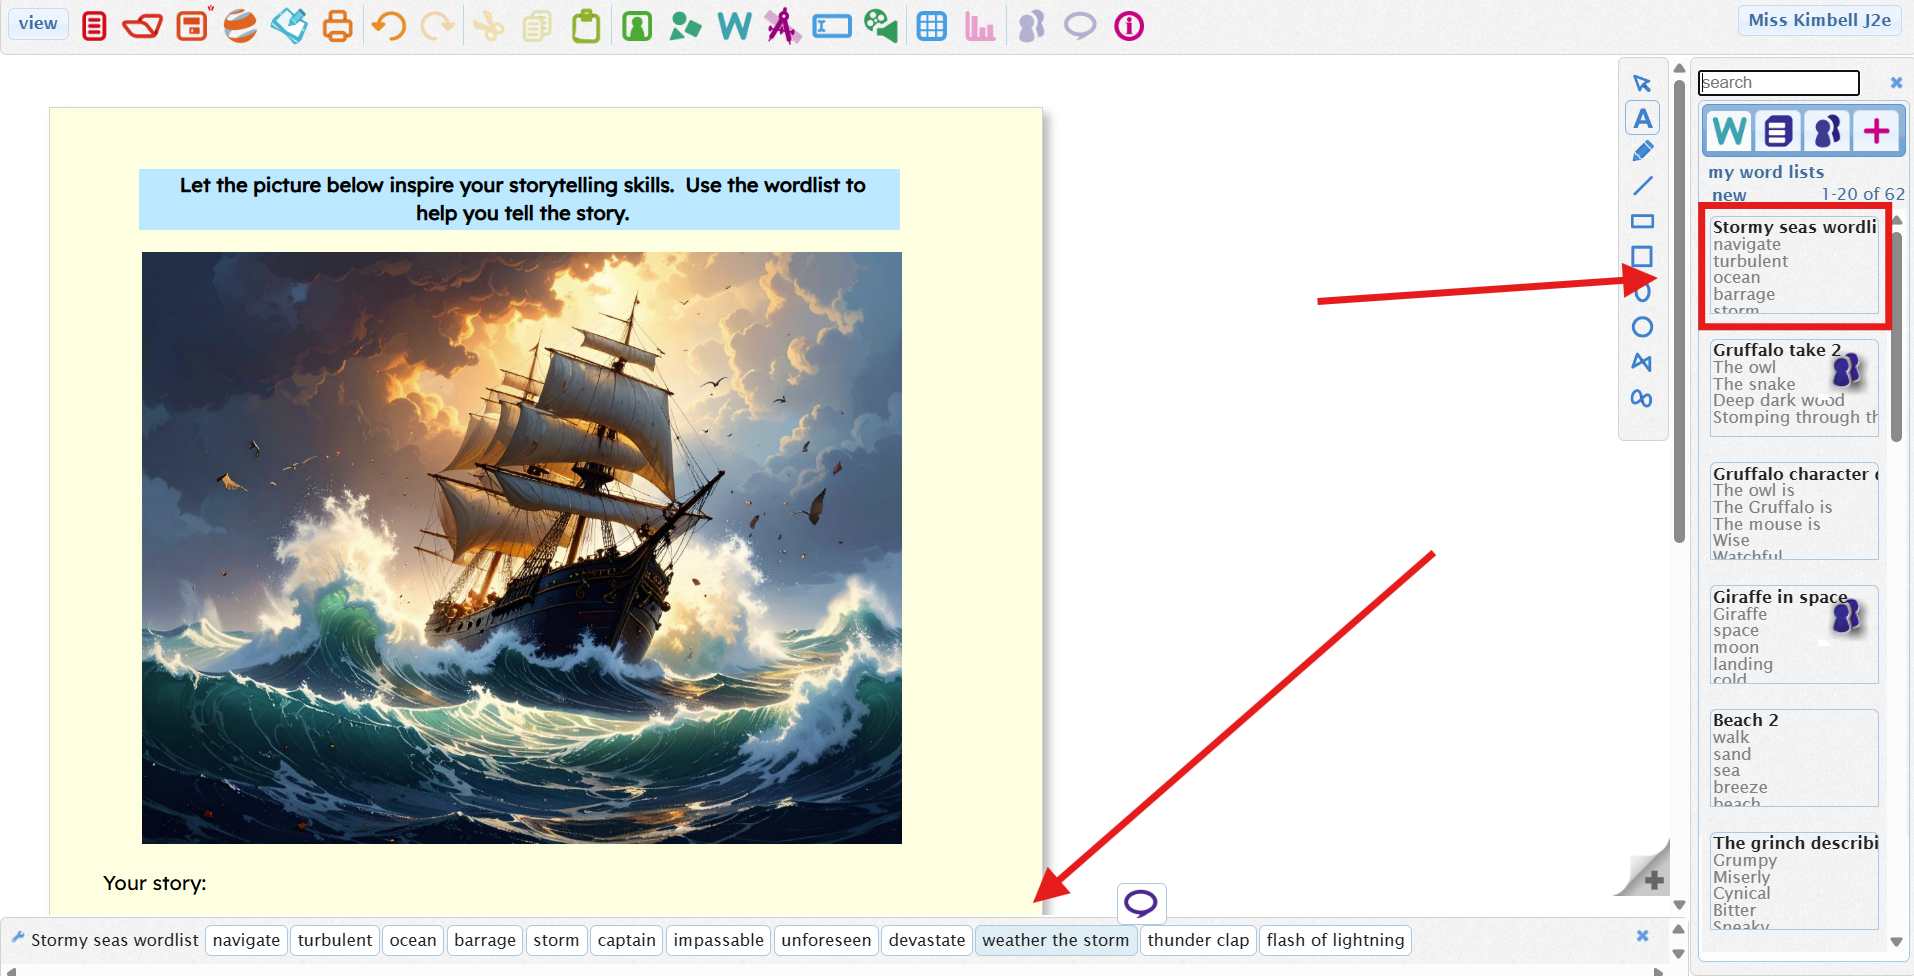Screen dimensions: 1914x976
Task: Insert phrase weather the storm
Action: (x=1056, y=940)
